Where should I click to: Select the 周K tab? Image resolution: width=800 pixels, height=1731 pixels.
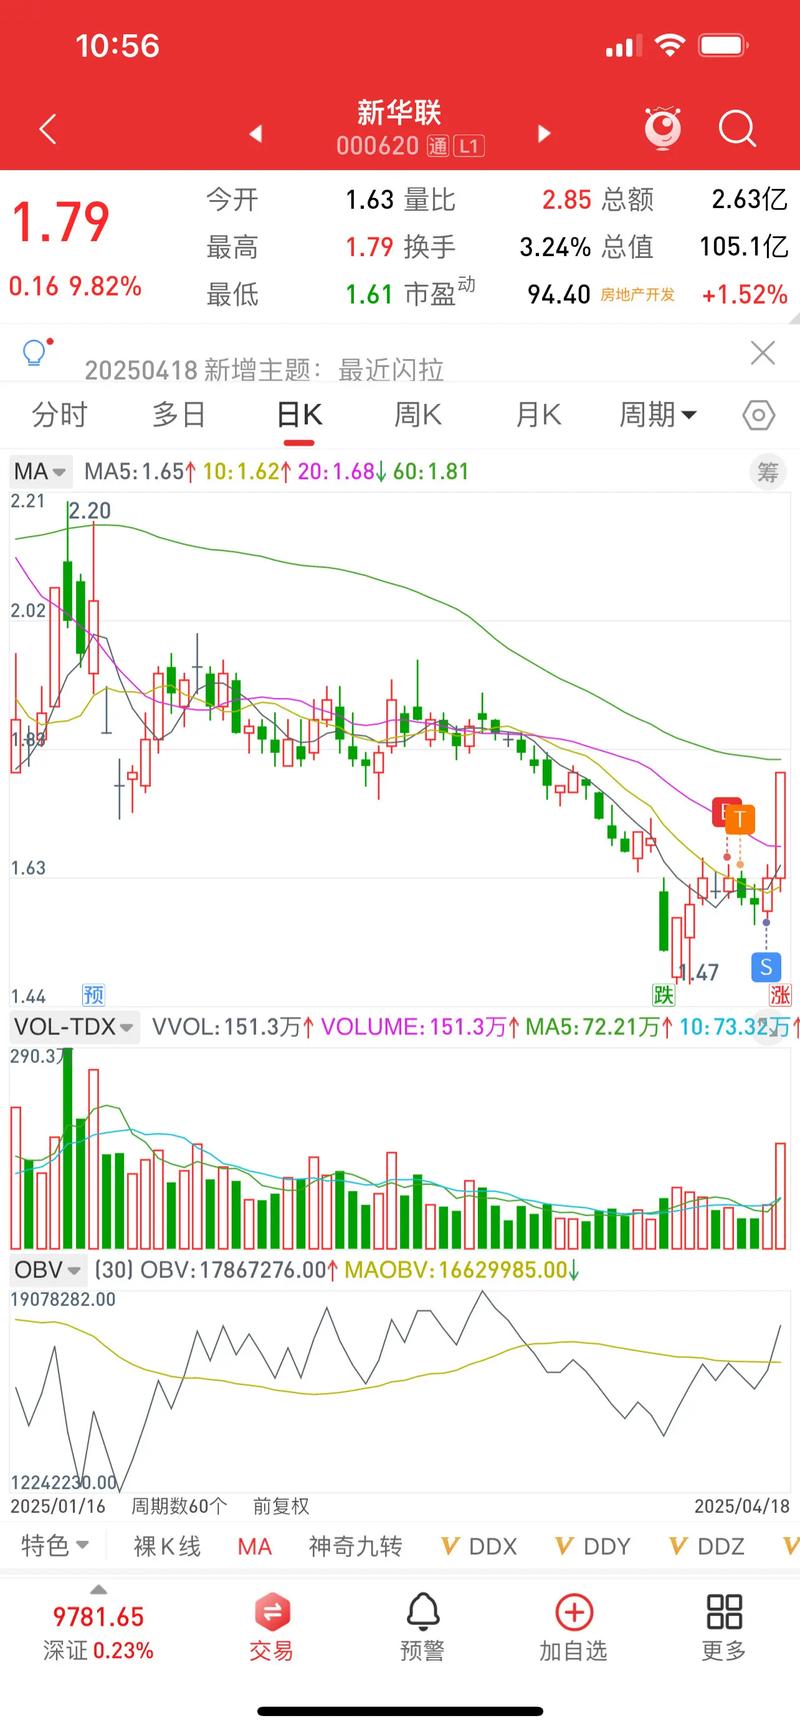(x=418, y=415)
